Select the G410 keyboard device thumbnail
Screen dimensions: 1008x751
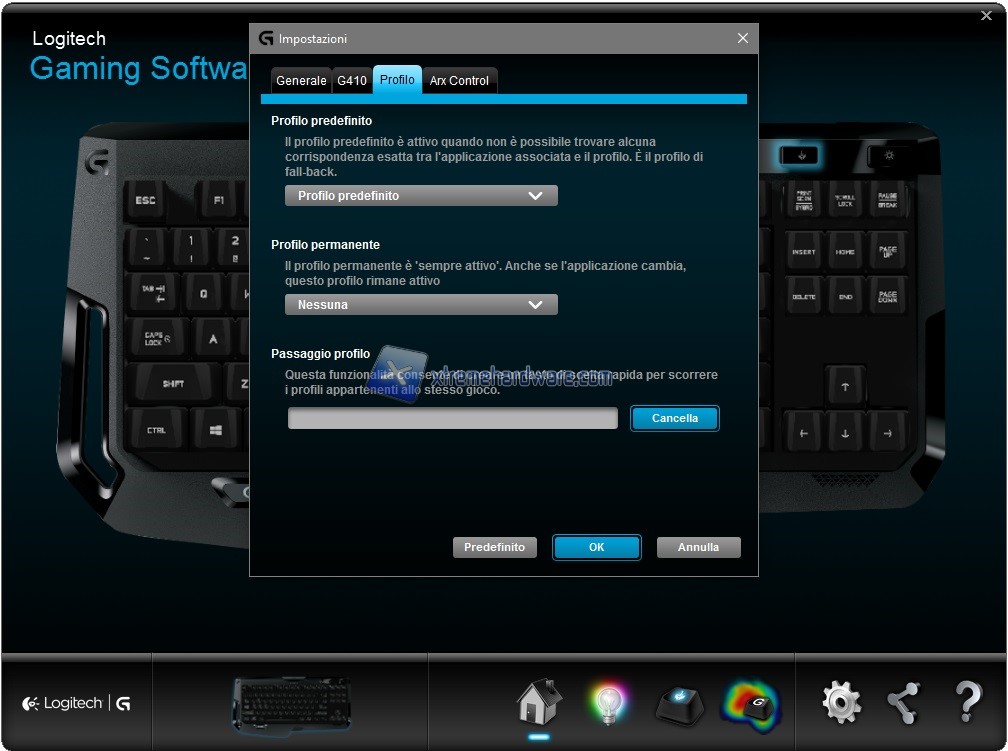pyautogui.click(x=292, y=703)
